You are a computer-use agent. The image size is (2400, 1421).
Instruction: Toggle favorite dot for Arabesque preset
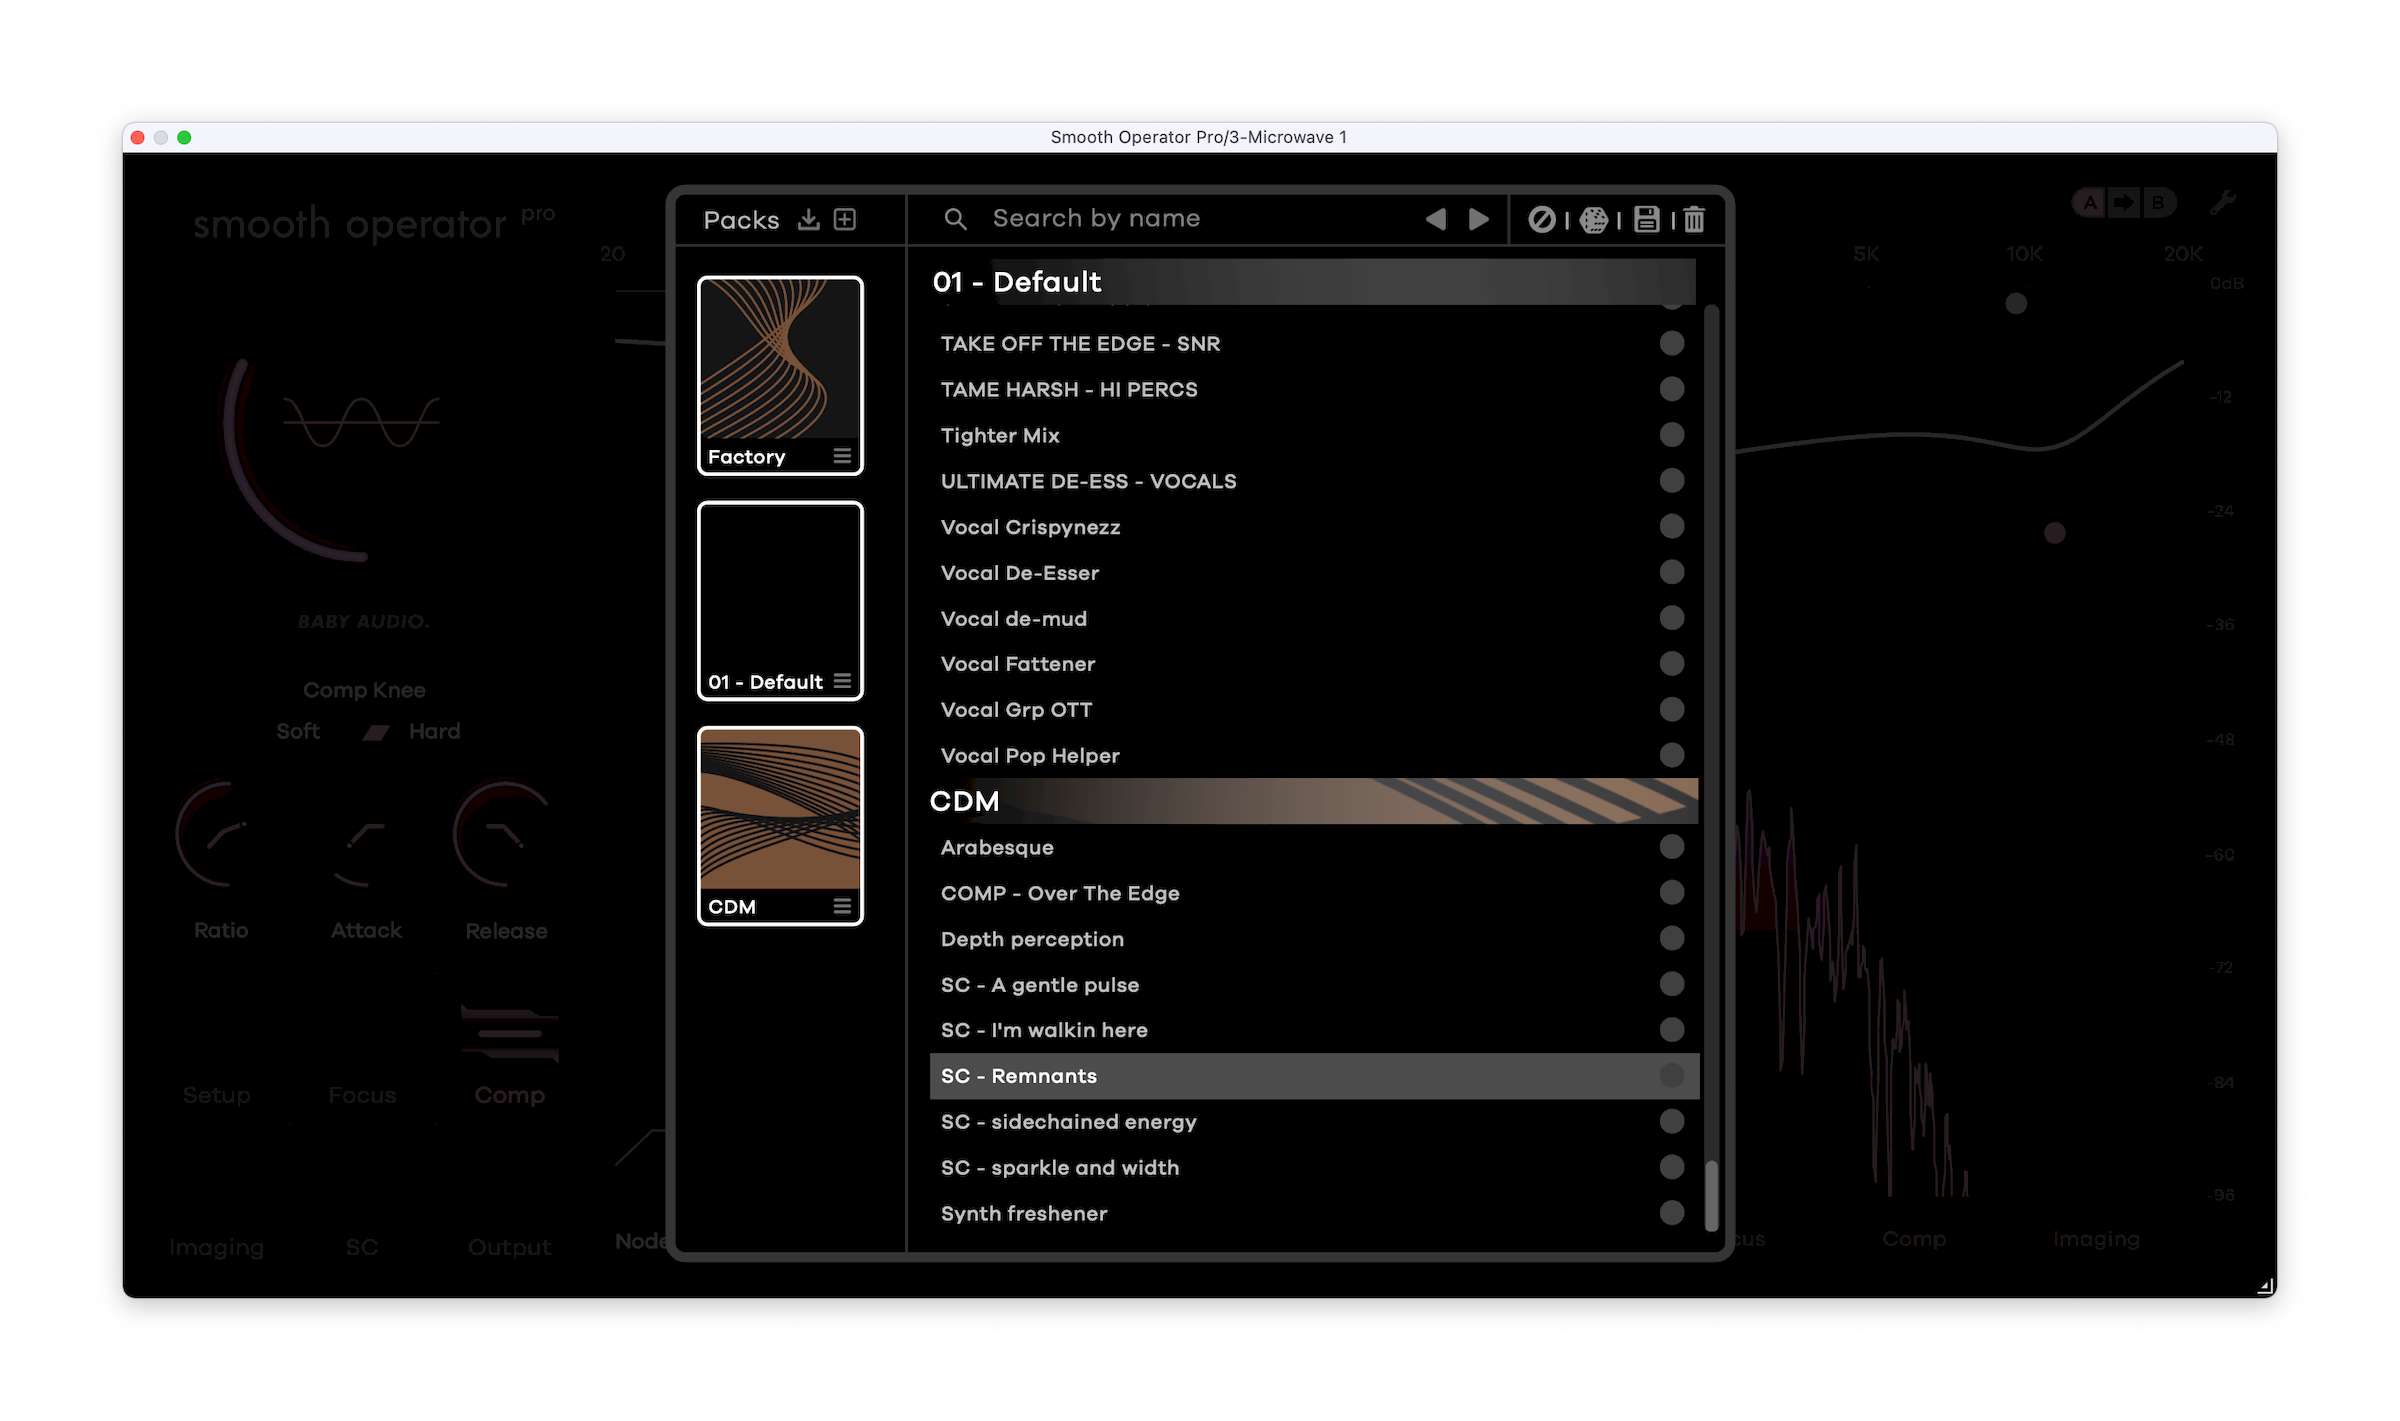click(x=1671, y=847)
